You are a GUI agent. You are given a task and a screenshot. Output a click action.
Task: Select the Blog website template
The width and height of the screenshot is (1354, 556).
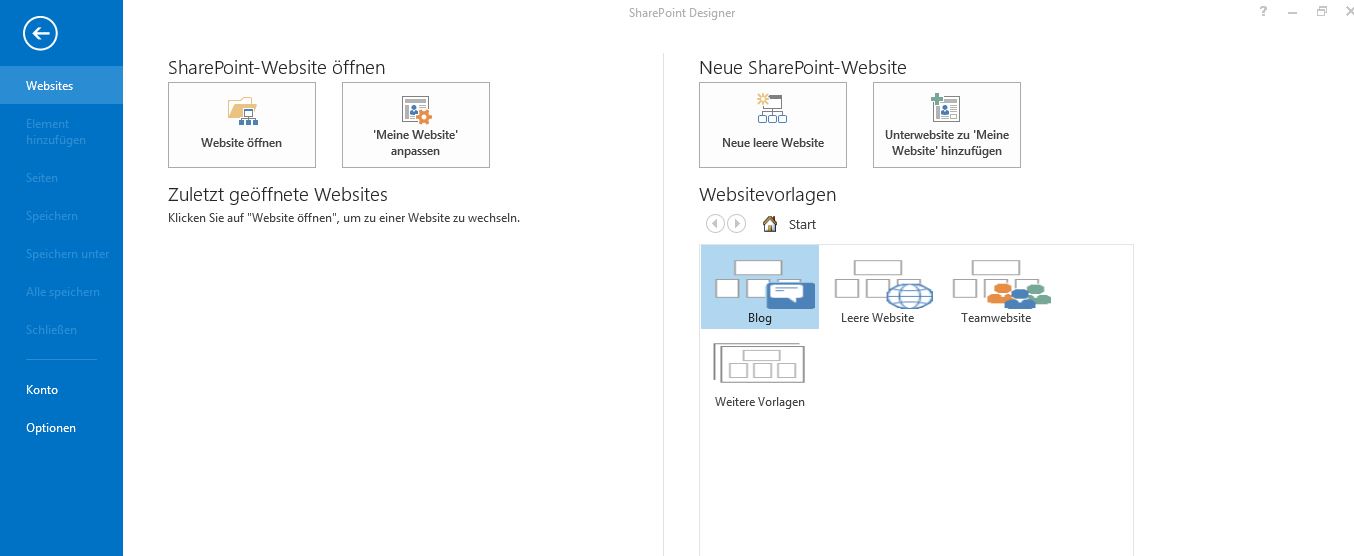(x=760, y=287)
